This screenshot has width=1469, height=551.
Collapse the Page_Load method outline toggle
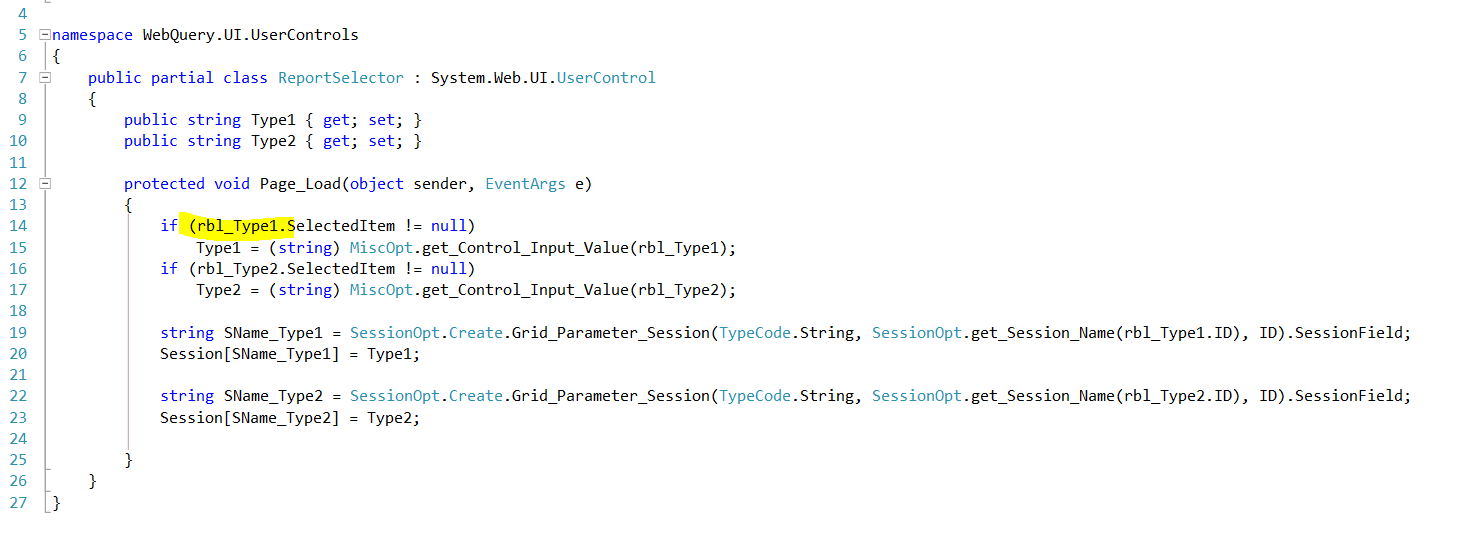(x=45, y=183)
